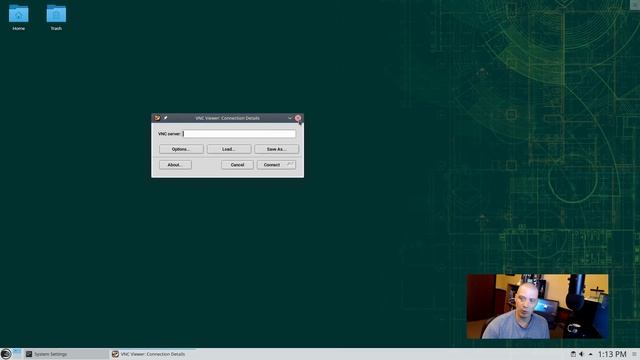Image resolution: width=640 pixels, height=360 pixels.
Task: Expand hidden system tray icons
Action: click(590, 354)
